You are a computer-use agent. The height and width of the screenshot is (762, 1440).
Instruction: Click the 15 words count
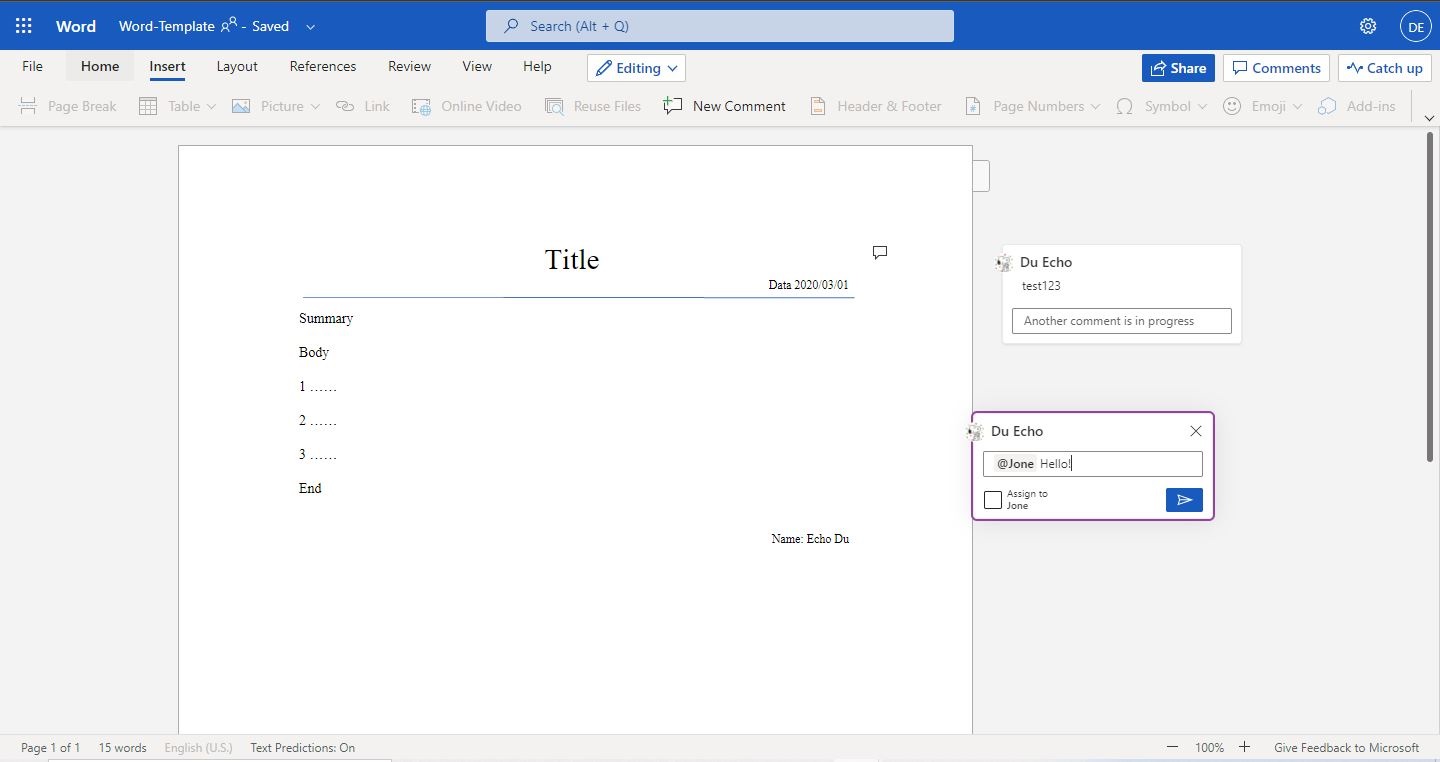coord(122,748)
